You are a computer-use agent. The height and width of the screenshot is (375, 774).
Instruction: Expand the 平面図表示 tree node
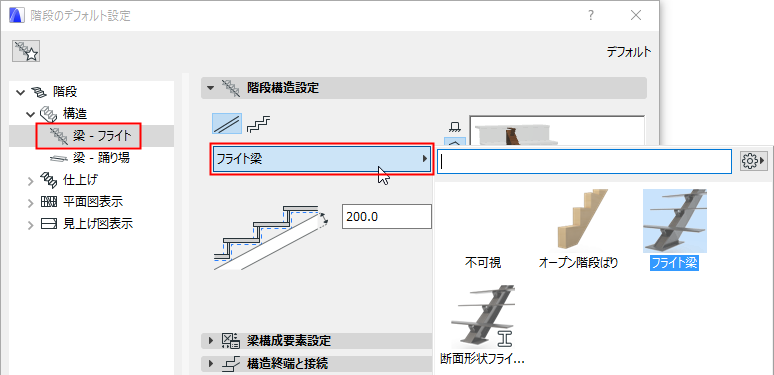[32, 202]
